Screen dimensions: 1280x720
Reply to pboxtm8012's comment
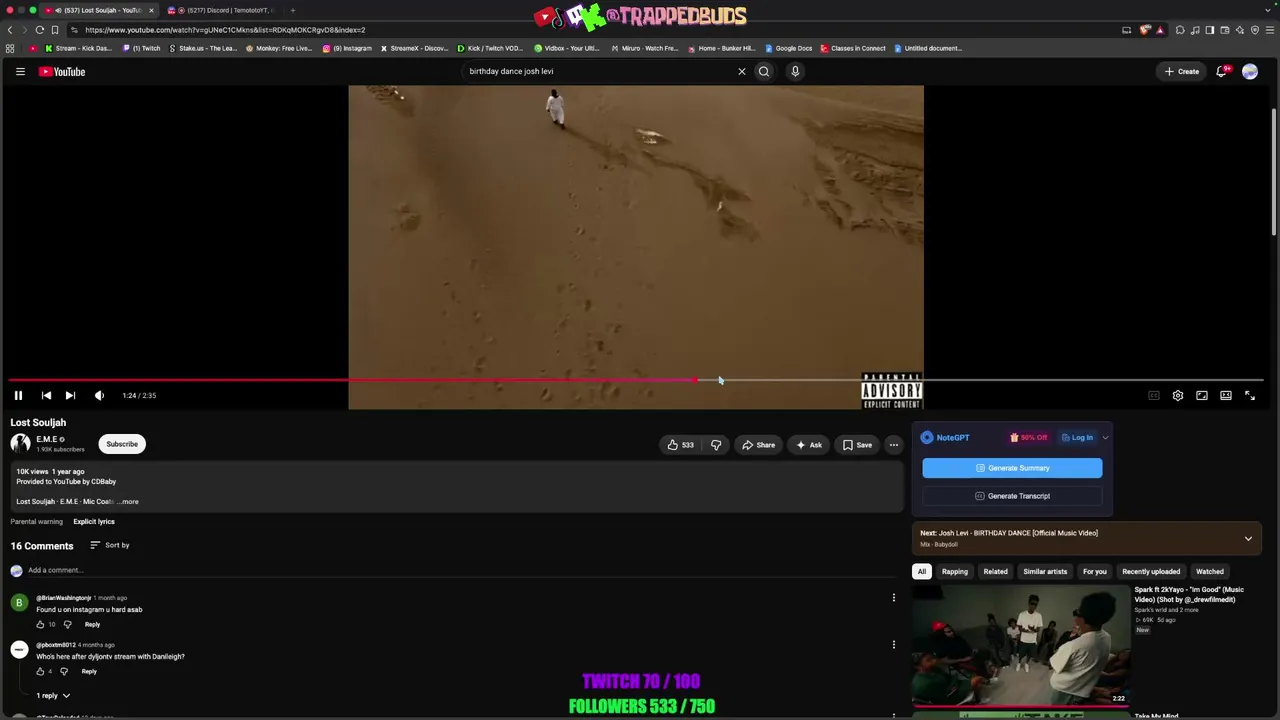89,672
